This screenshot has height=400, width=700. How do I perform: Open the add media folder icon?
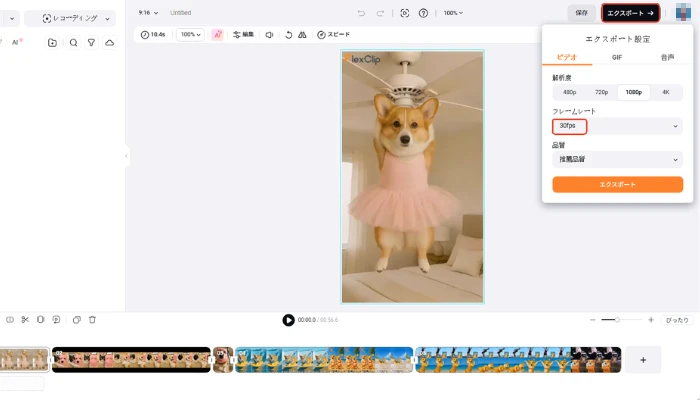[52, 43]
